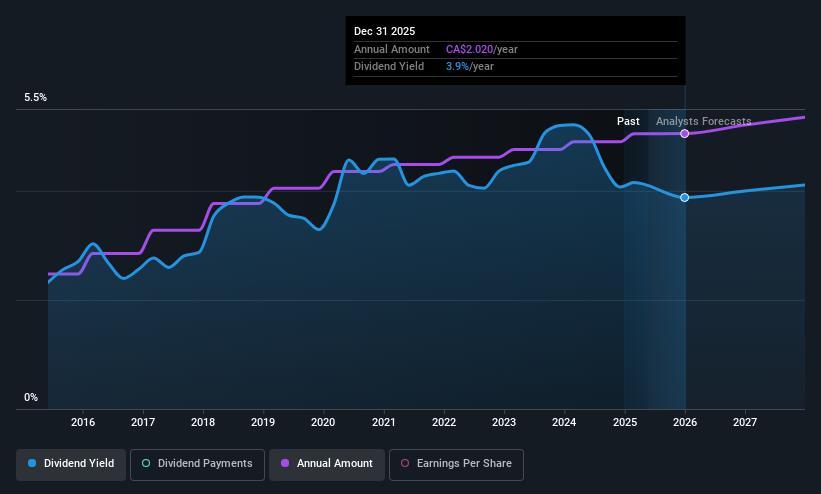821x494 pixels.
Task: Select the blue Dividend Yield data point marker
Action: click(684, 197)
